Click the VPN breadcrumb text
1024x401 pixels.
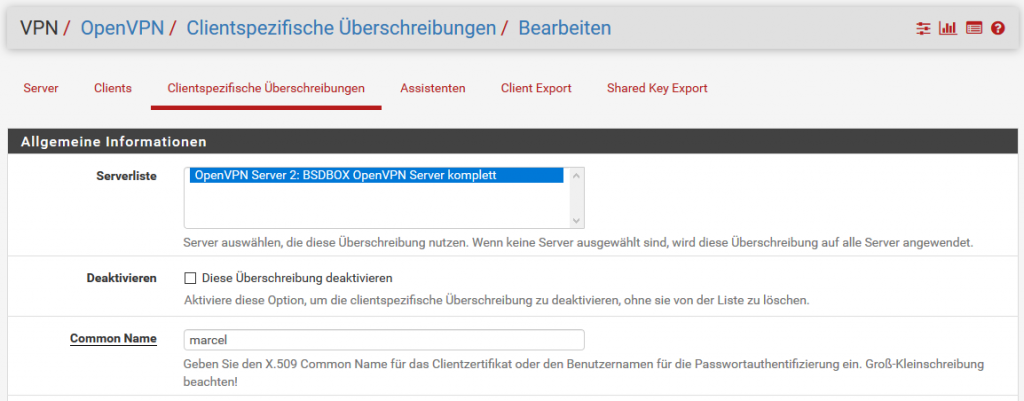(39, 28)
